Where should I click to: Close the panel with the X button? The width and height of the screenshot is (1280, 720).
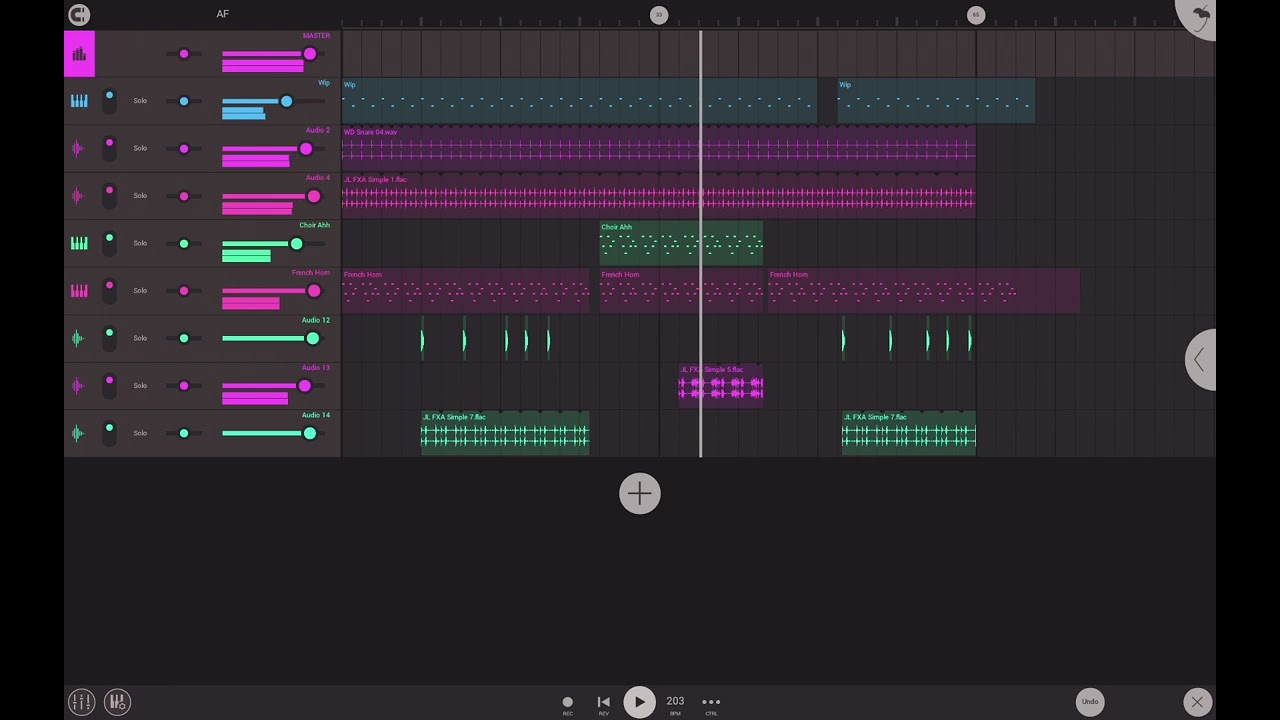1197,702
